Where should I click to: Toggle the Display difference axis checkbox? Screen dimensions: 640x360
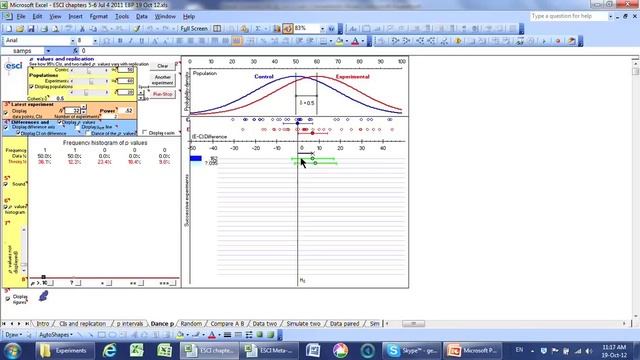(x=6, y=127)
